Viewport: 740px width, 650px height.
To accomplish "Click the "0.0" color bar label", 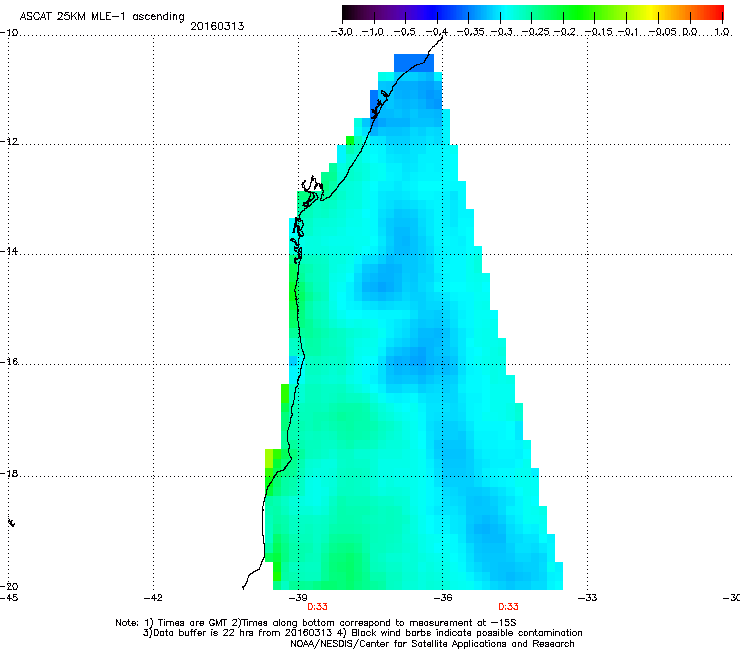I will click(690, 32).
